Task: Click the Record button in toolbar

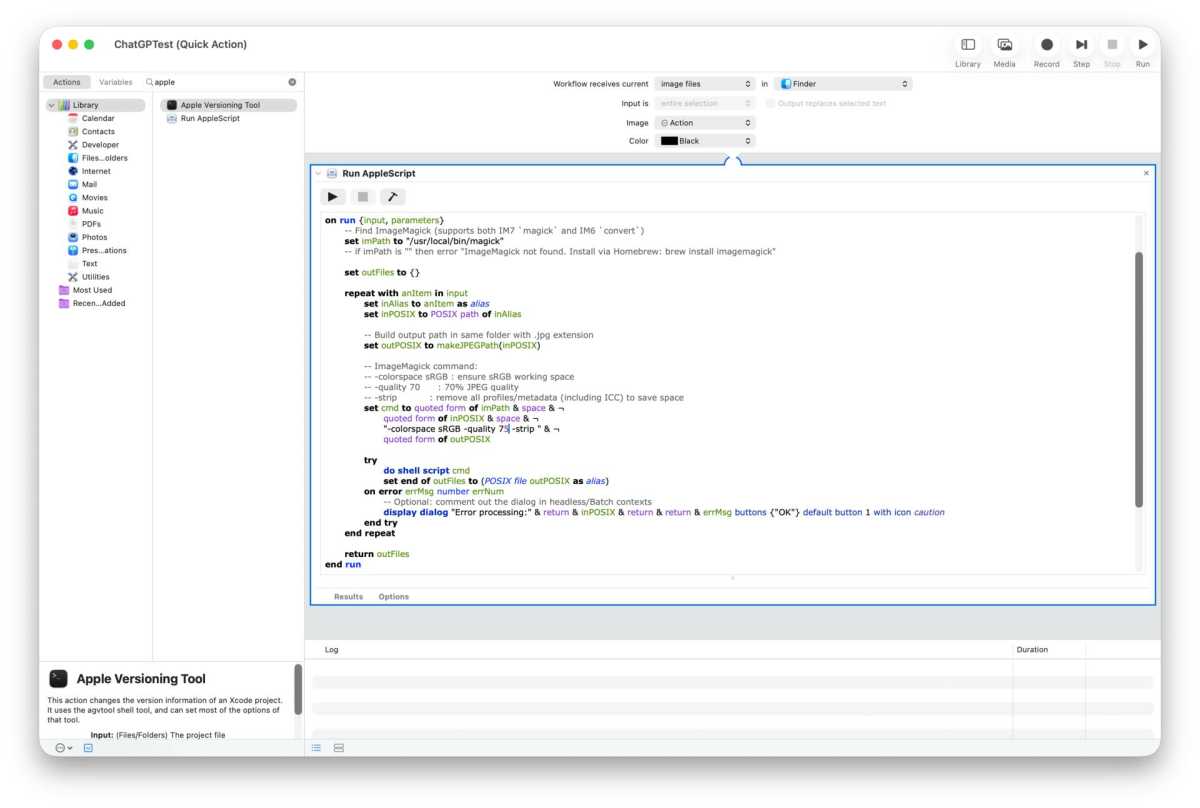Action: tap(1046, 45)
